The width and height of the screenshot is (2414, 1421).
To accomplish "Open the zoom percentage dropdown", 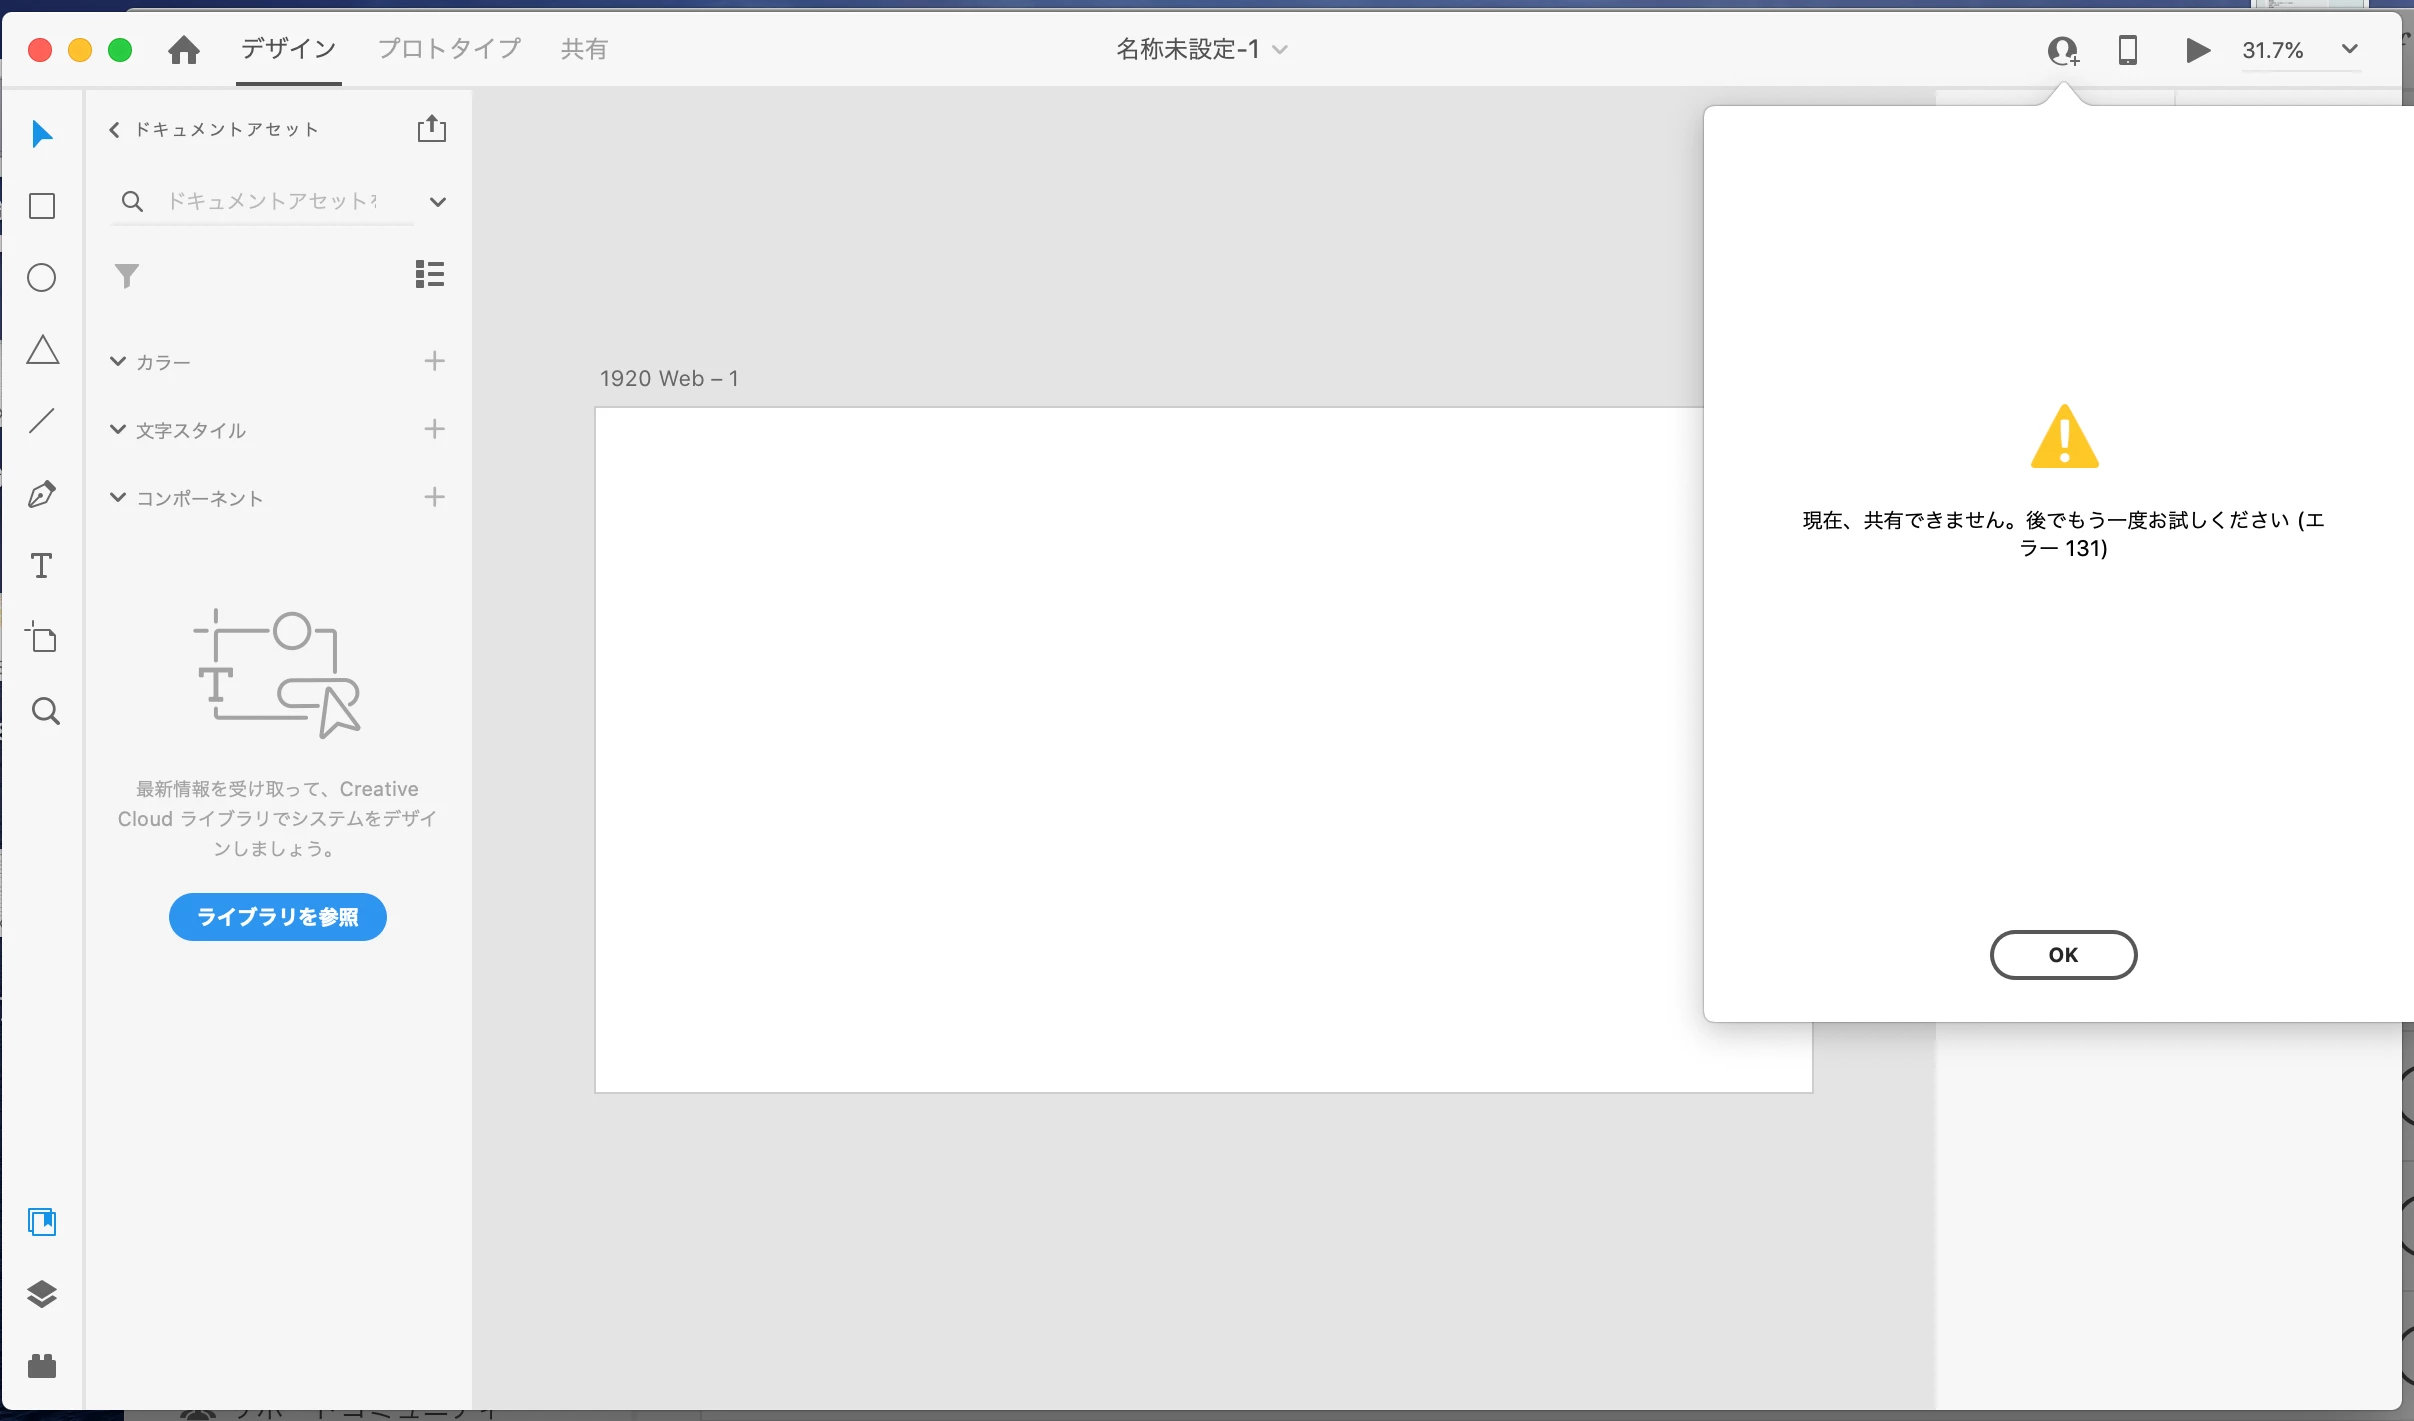I will 2349,49.
